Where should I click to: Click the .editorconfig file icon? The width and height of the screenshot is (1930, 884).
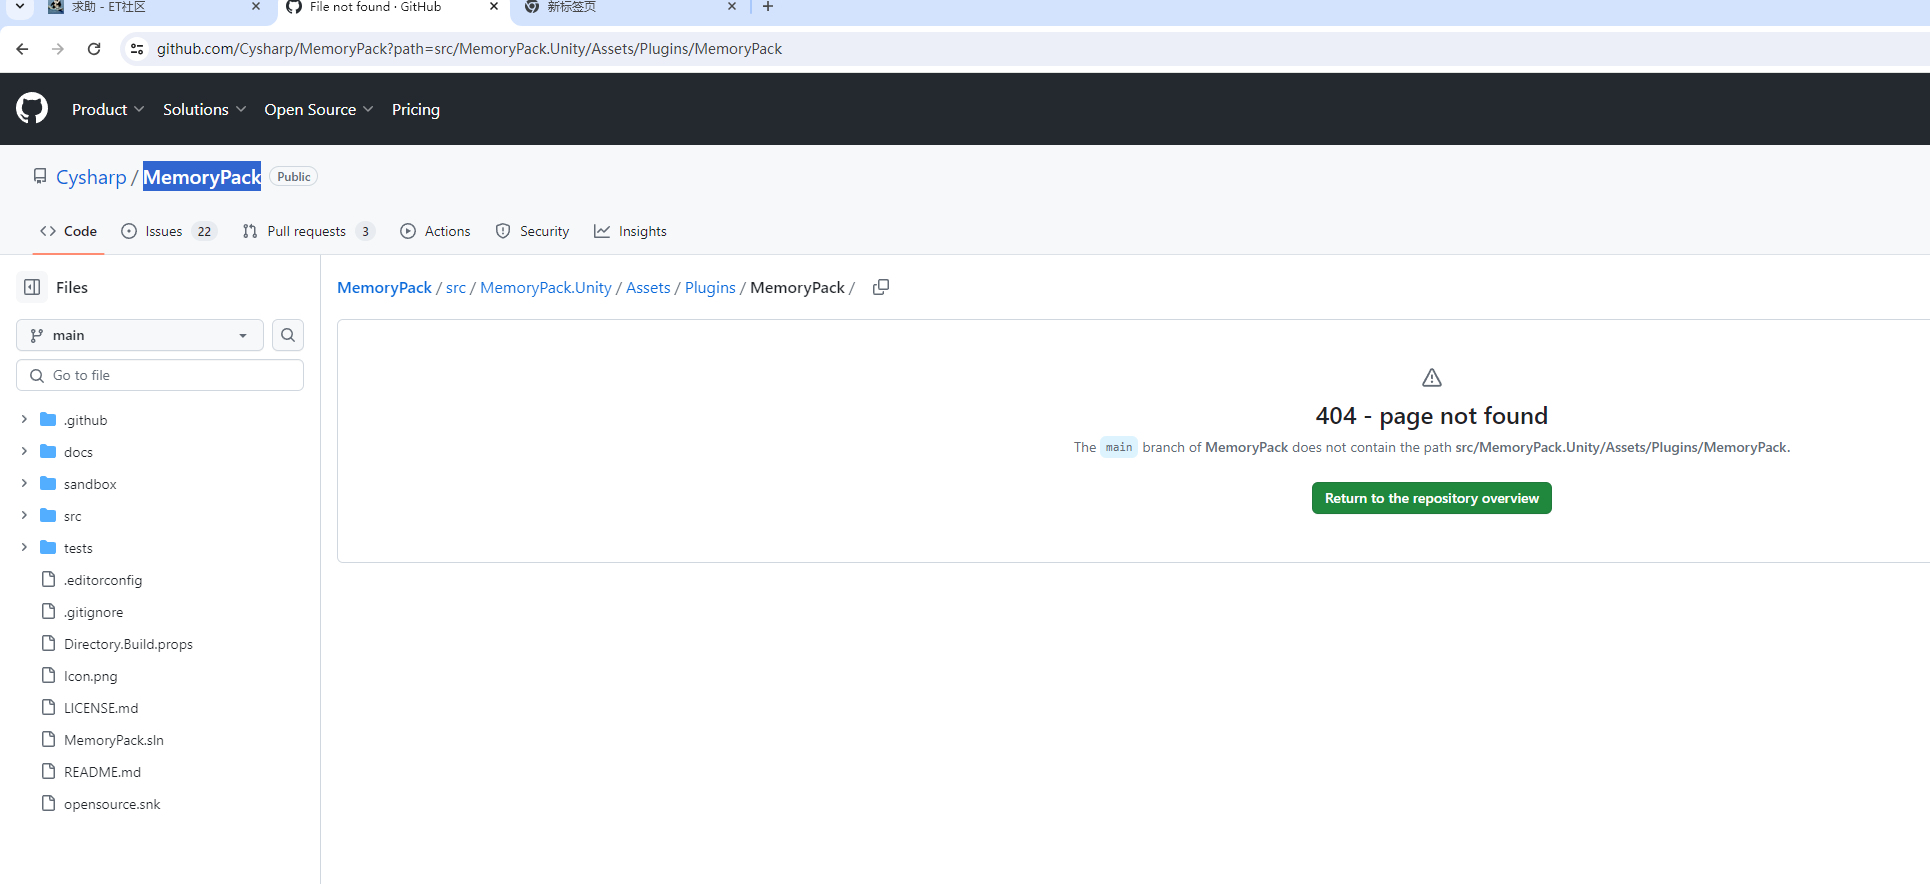[x=48, y=580]
